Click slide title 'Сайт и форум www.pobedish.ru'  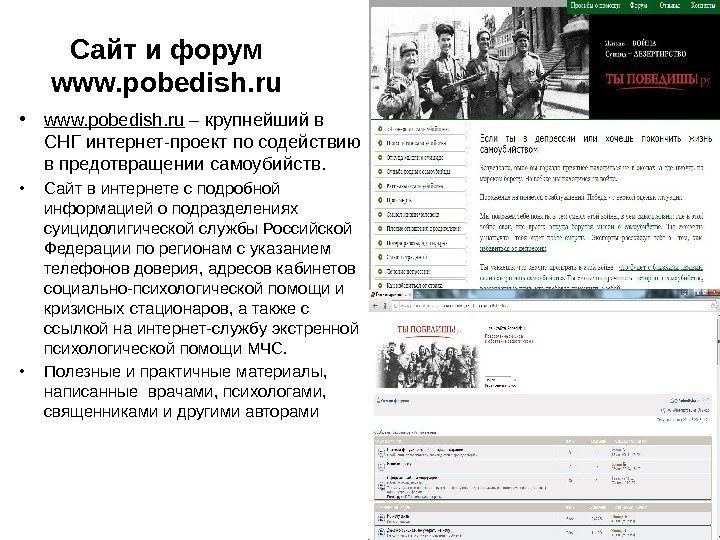(166, 66)
